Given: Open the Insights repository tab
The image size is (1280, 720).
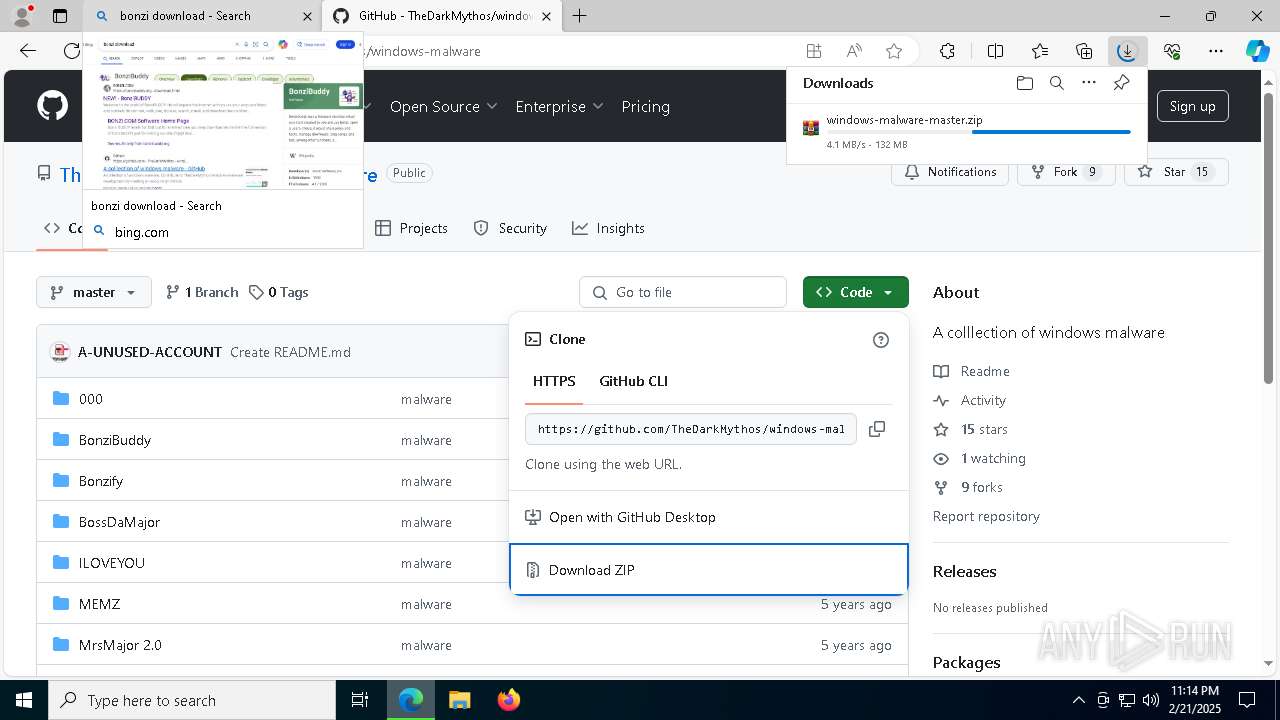Looking at the screenshot, I should click(x=608, y=228).
